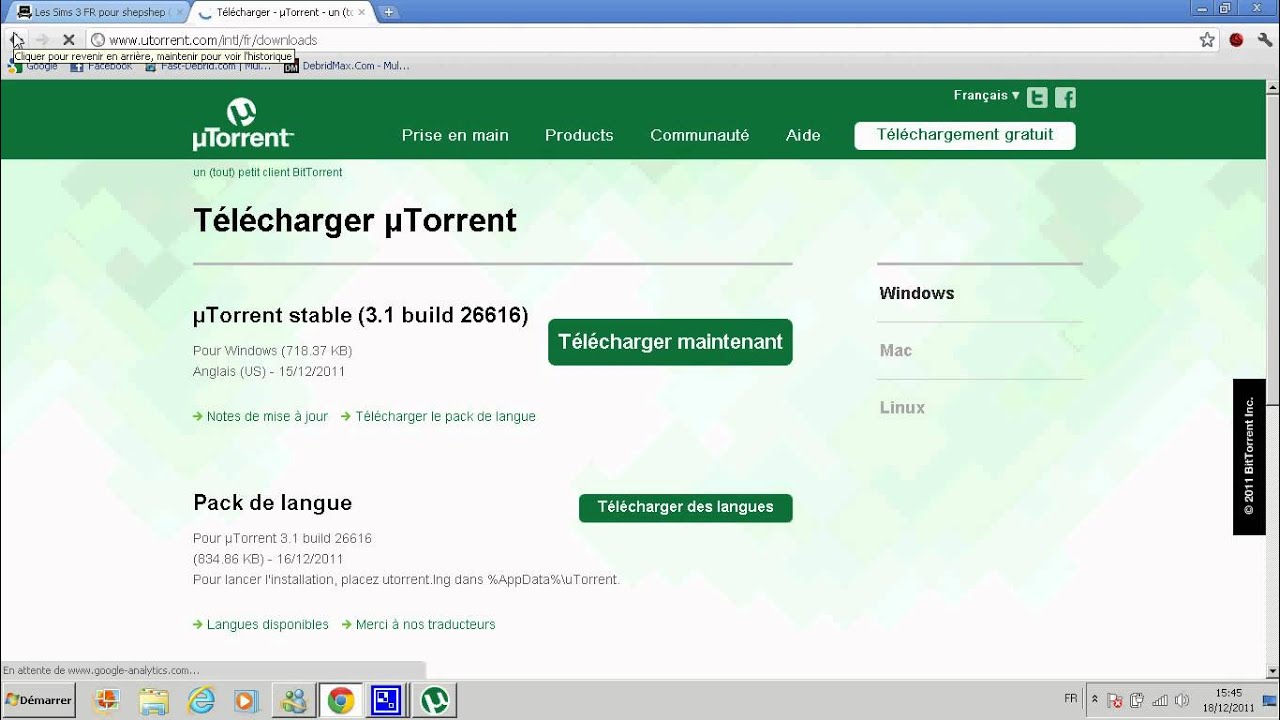The height and width of the screenshot is (720, 1280).
Task: Click volume speaker icon in tray
Action: [1183, 700]
